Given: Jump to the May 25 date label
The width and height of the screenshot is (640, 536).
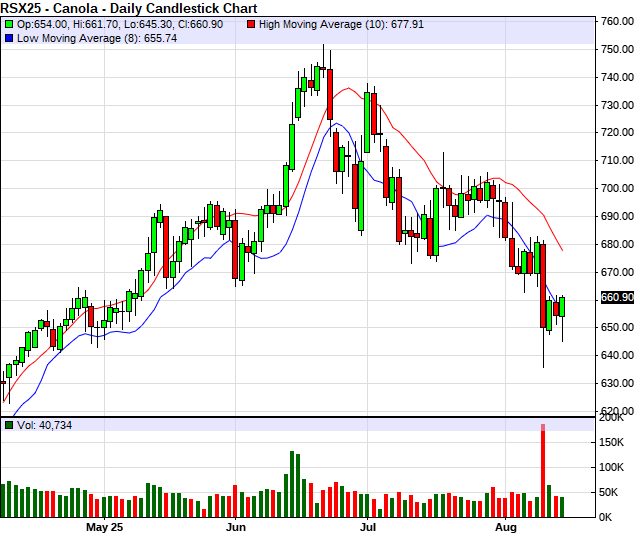Looking at the screenshot, I should 104,526.
